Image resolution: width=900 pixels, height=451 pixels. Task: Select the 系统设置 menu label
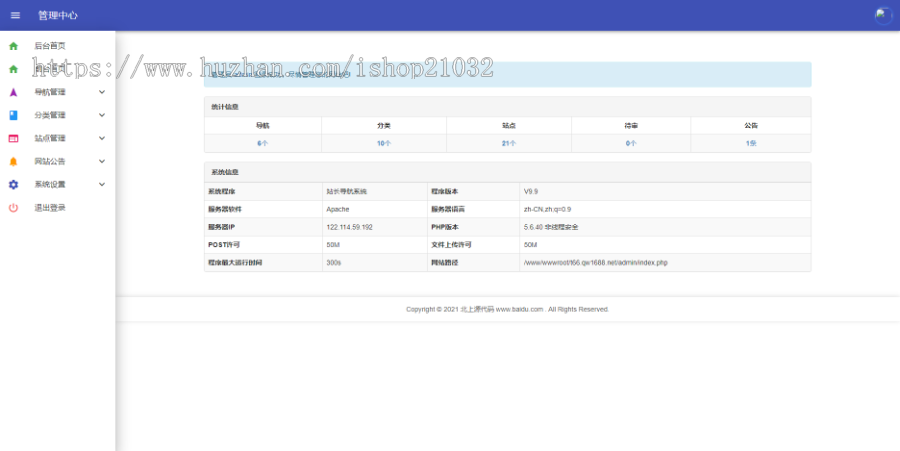tap(50, 184)
